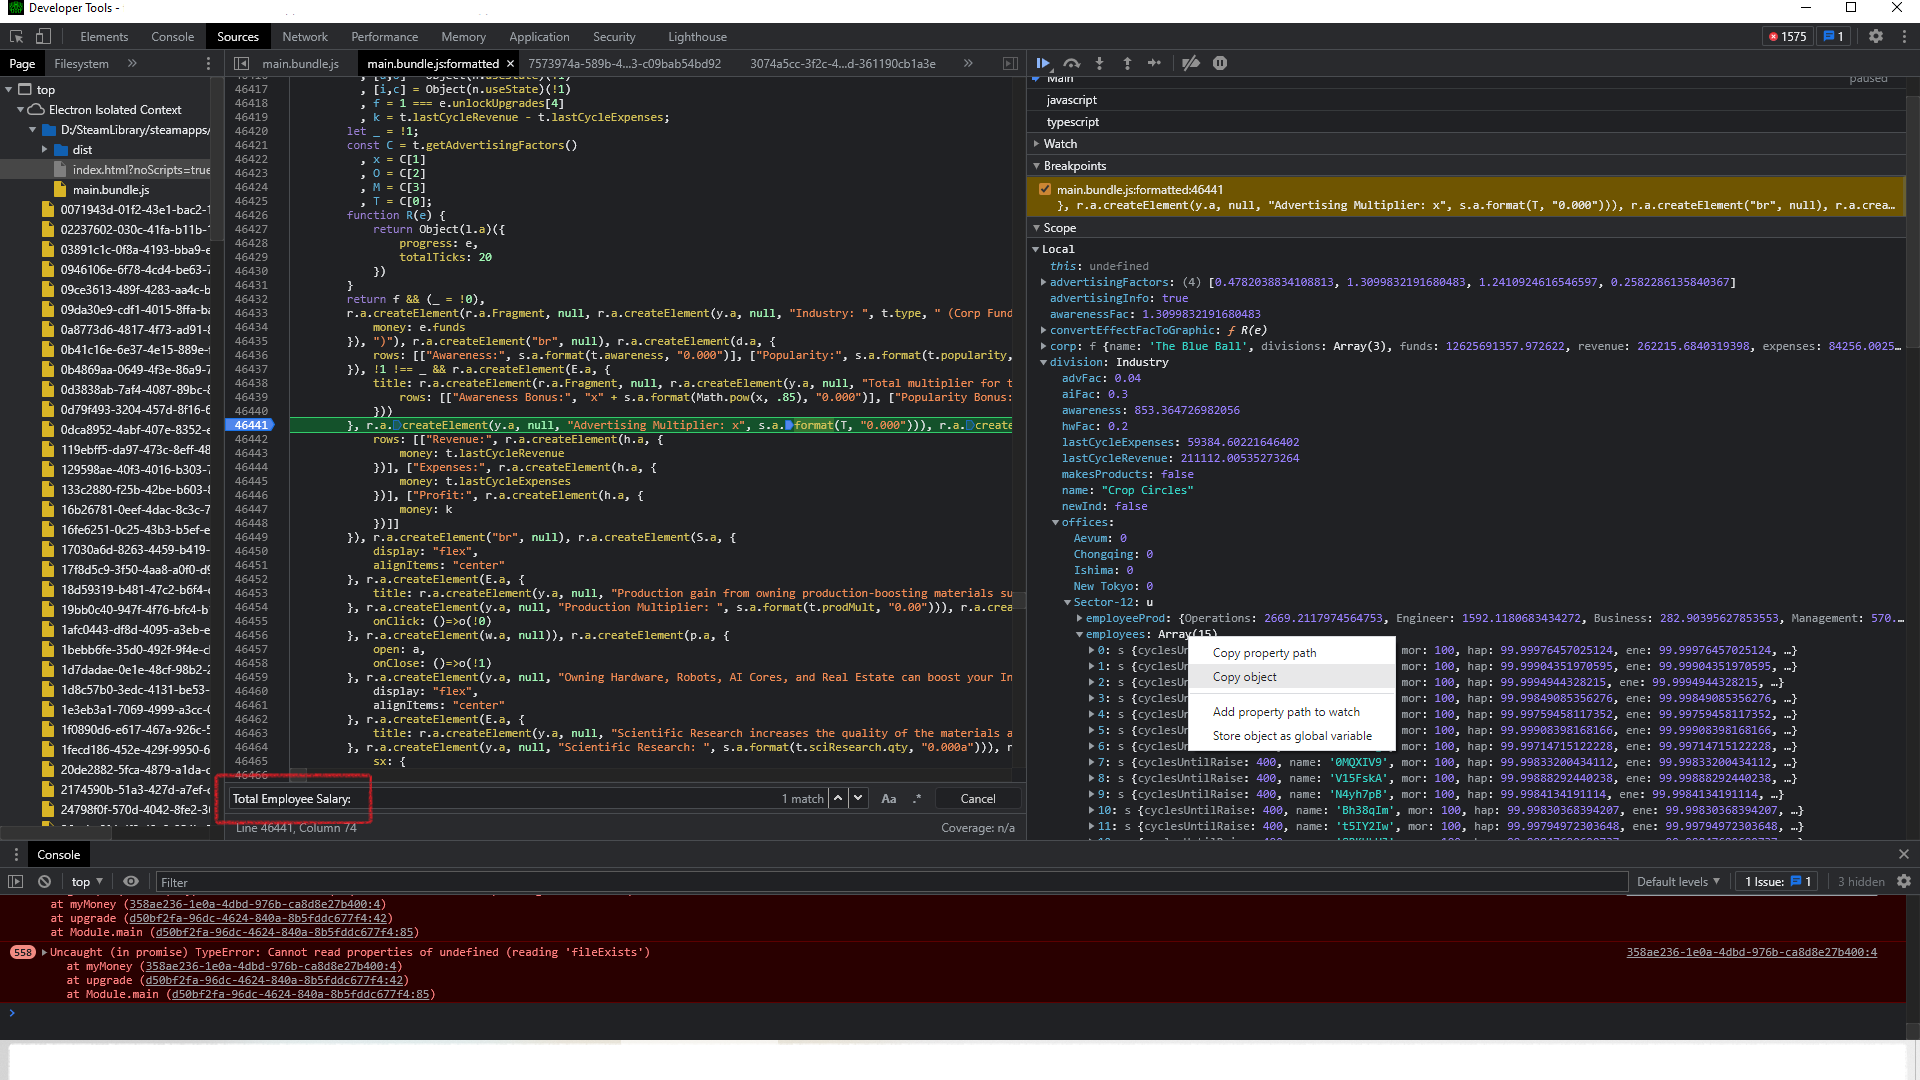Switch to the Network tab

tap(305, 36)
